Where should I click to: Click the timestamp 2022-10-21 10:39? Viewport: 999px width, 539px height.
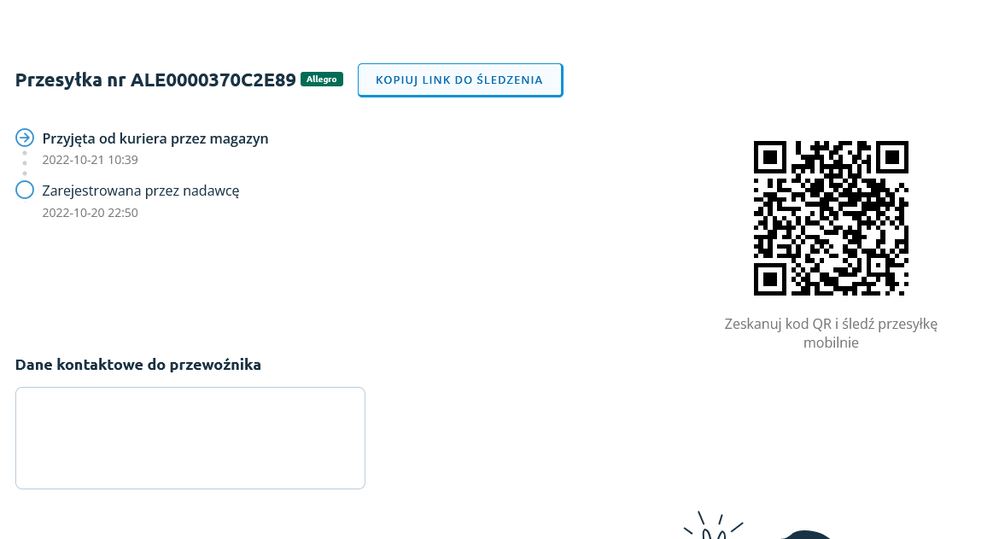pyautogui.click(x=90, y=160)
